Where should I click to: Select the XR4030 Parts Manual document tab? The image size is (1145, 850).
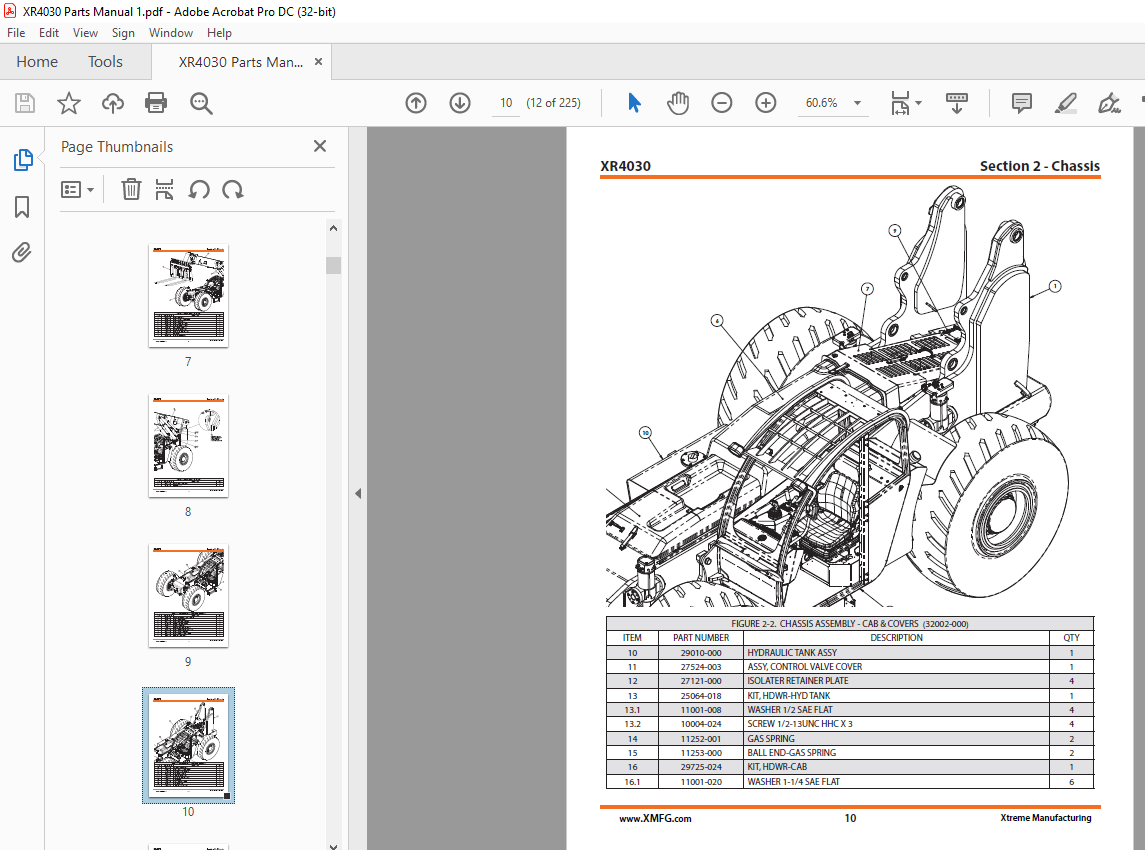point(241,62)
